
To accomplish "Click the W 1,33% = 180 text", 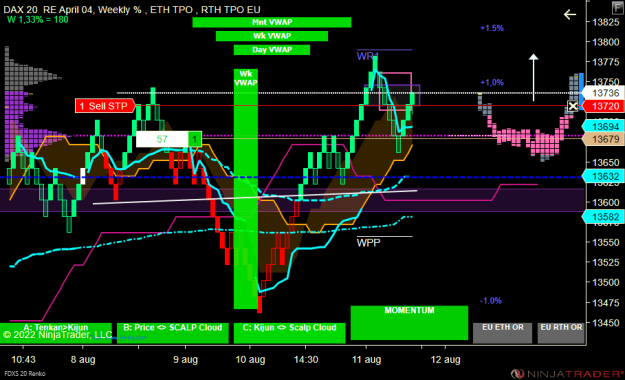I will tap(38, 20).
